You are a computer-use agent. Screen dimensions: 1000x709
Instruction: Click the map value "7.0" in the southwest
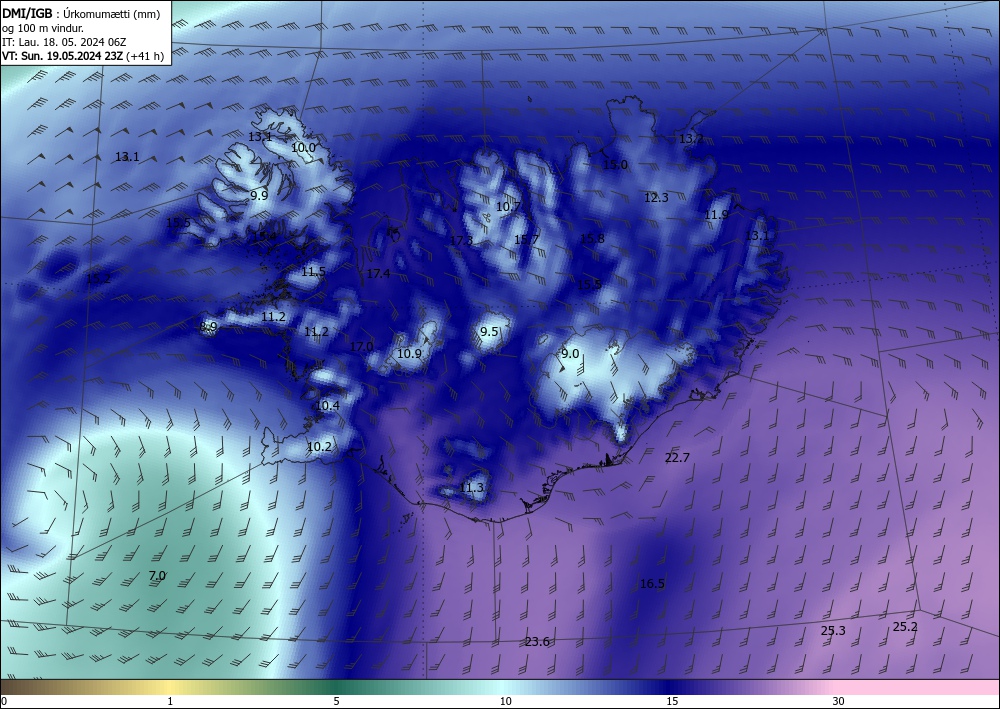click(157, 576)
